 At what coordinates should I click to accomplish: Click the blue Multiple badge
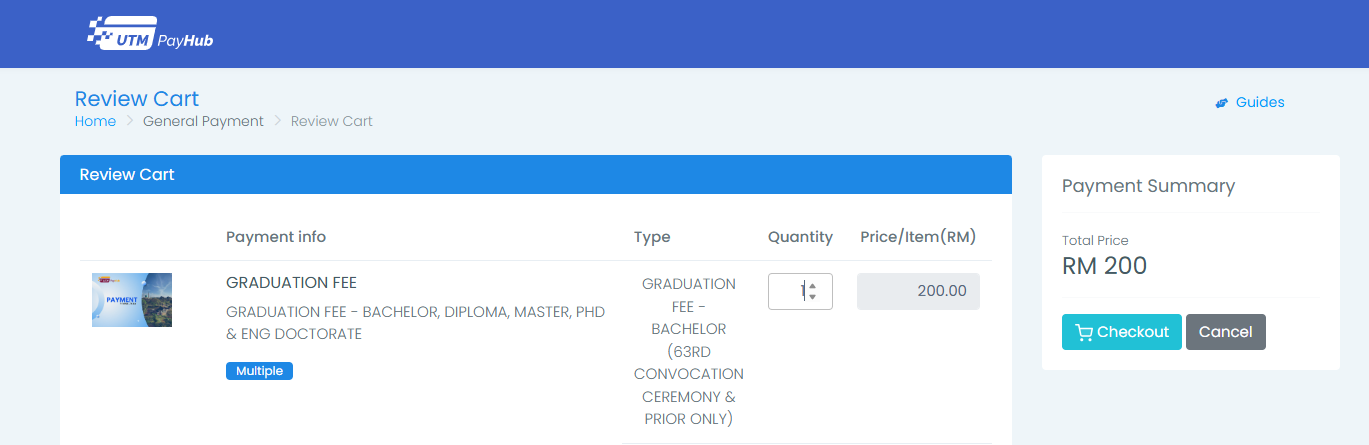click(259, 371)
